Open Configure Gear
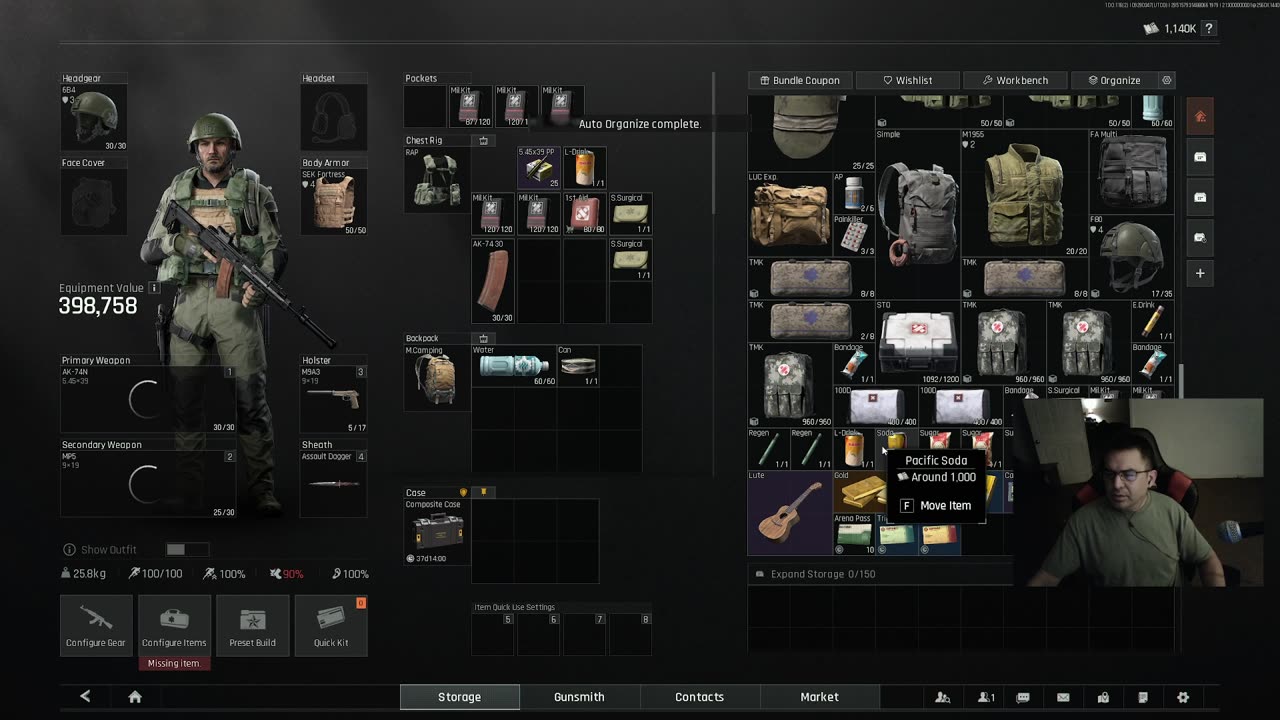The width and height of the screenshot is (1280, 720). 96,625
